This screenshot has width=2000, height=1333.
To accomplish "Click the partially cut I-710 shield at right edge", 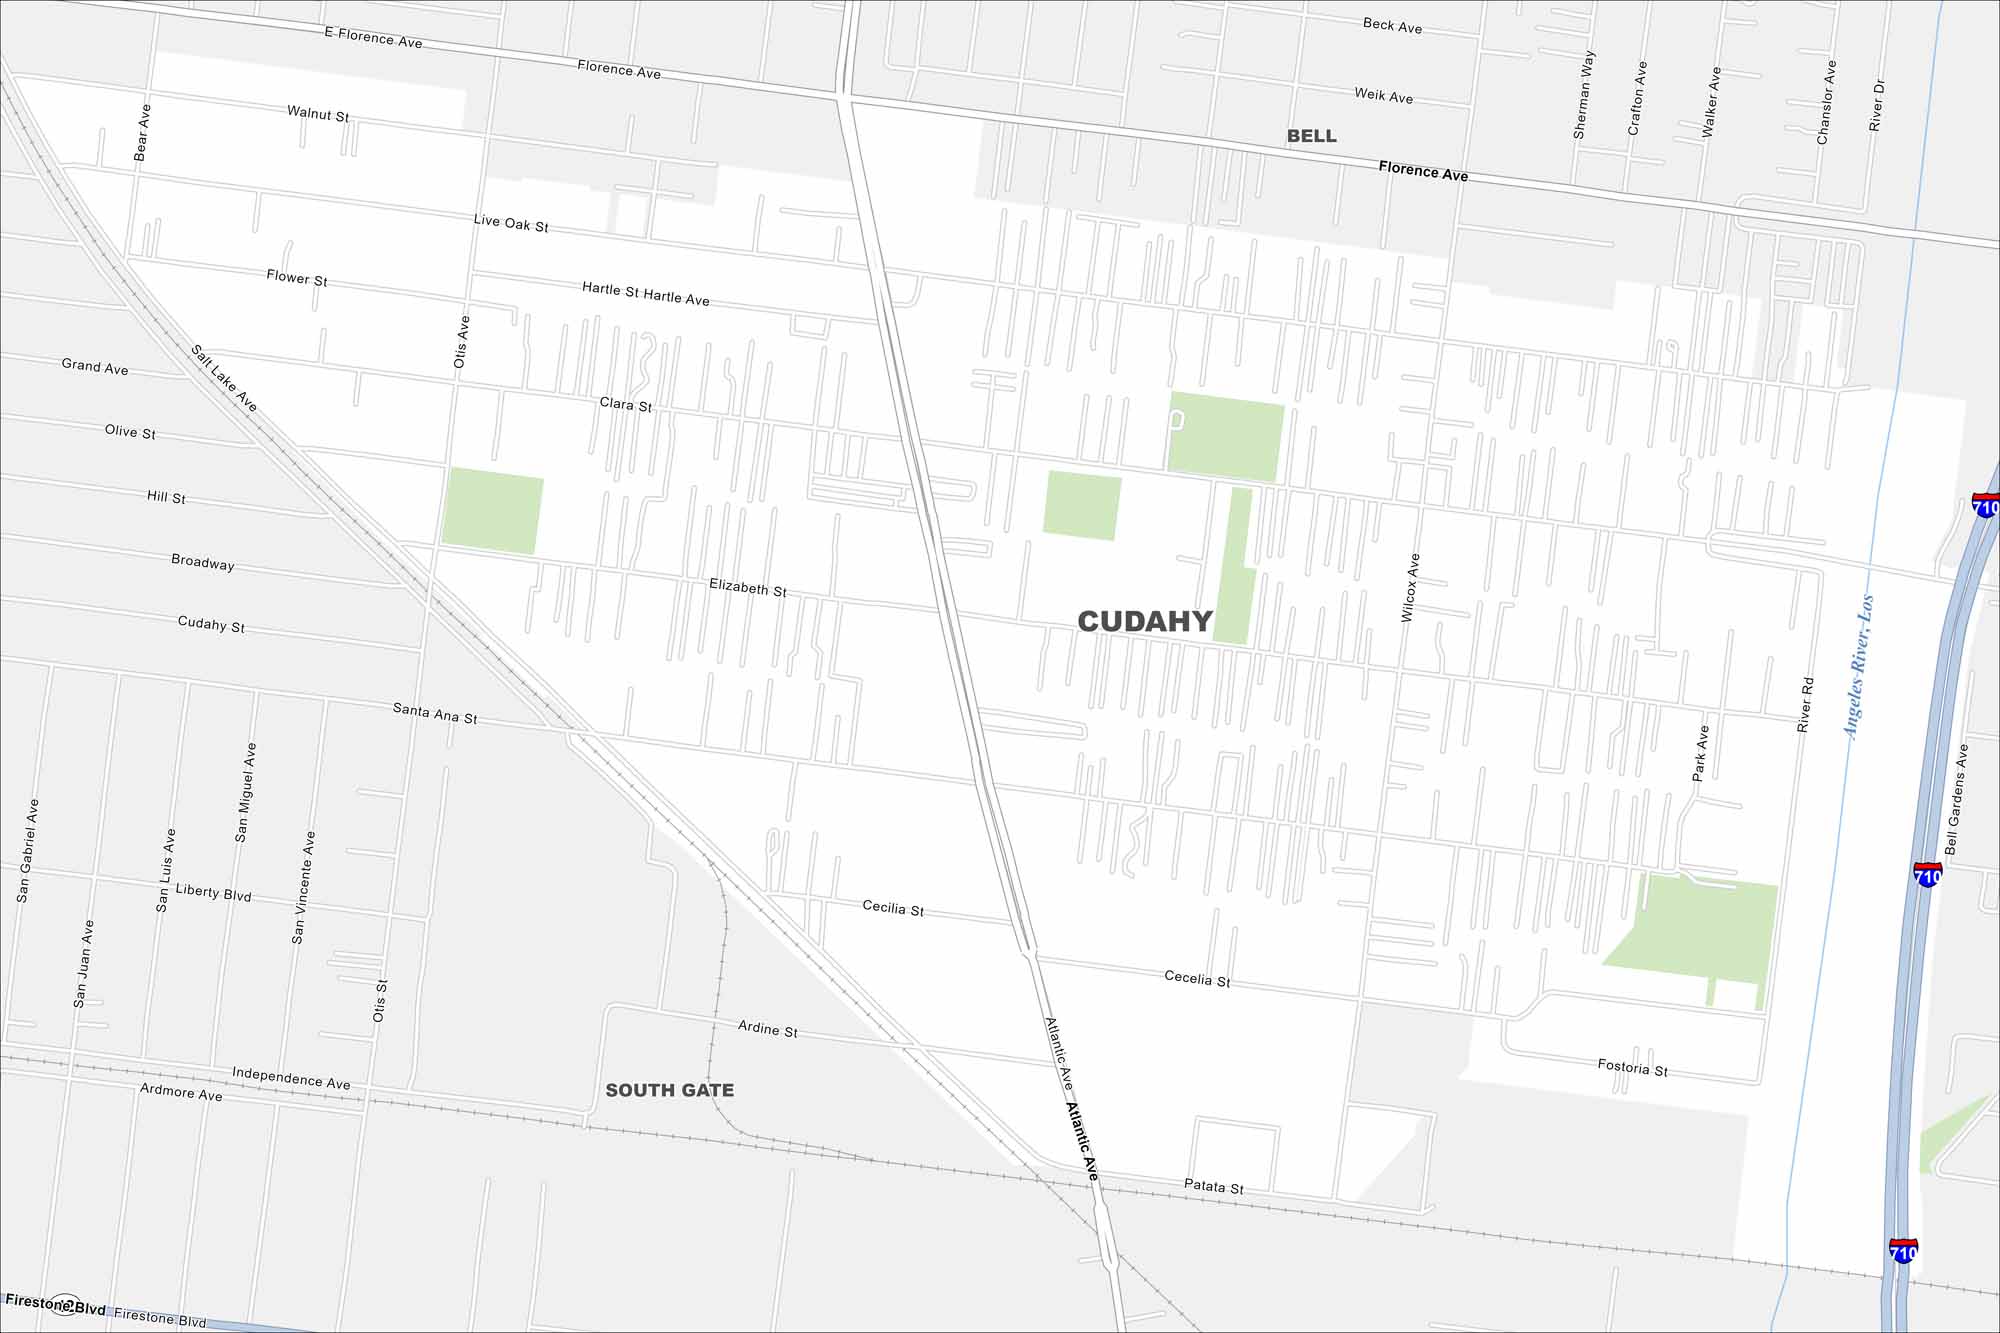I will (1986, 505).
